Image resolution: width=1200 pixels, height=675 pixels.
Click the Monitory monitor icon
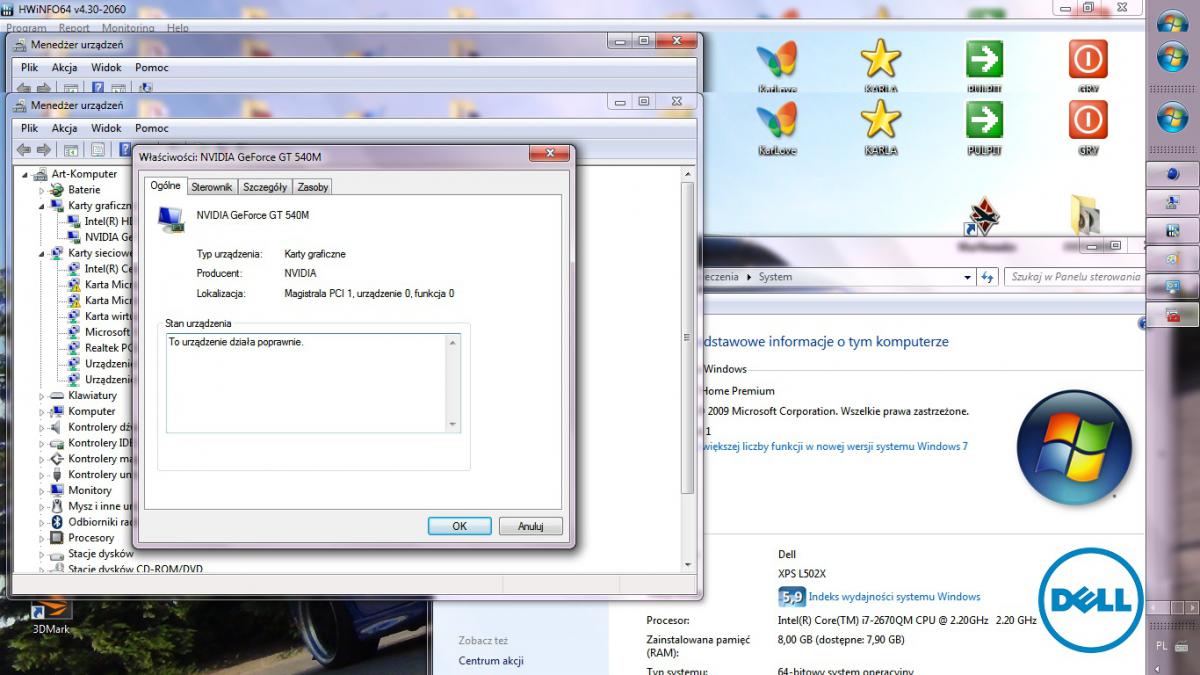[57, 490]
